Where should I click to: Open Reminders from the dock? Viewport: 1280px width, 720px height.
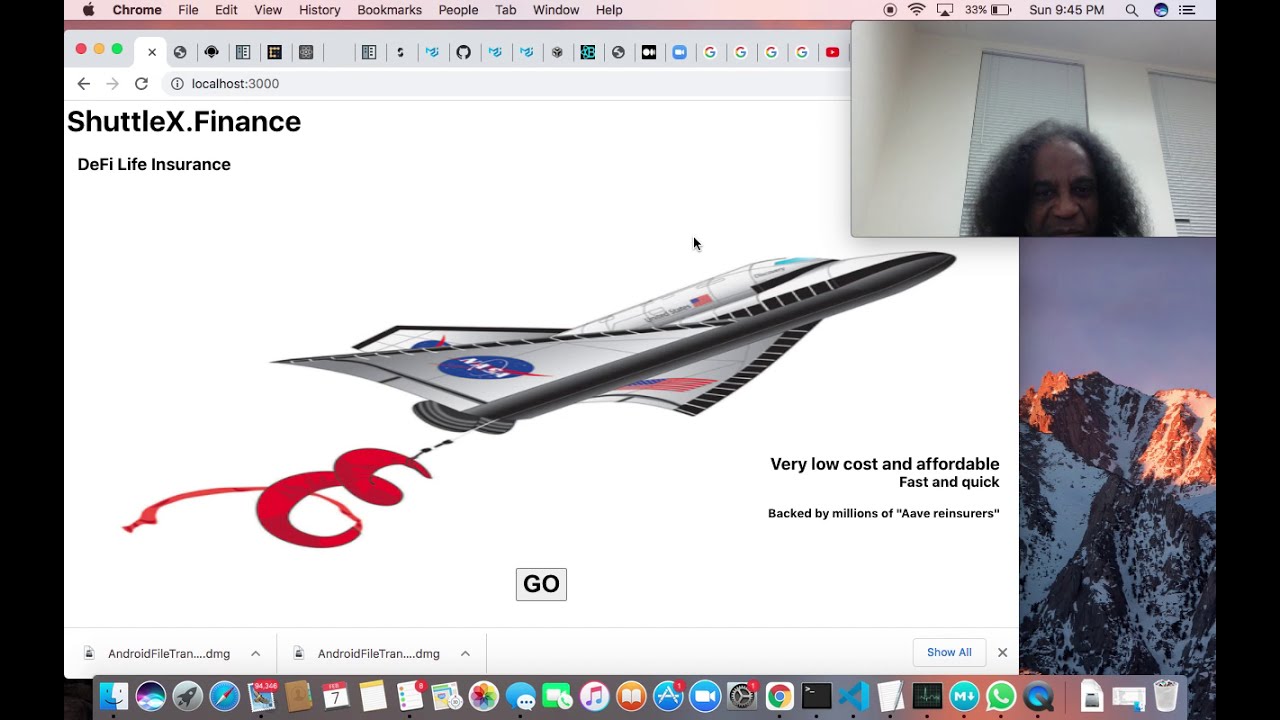[x=410, y=696]
